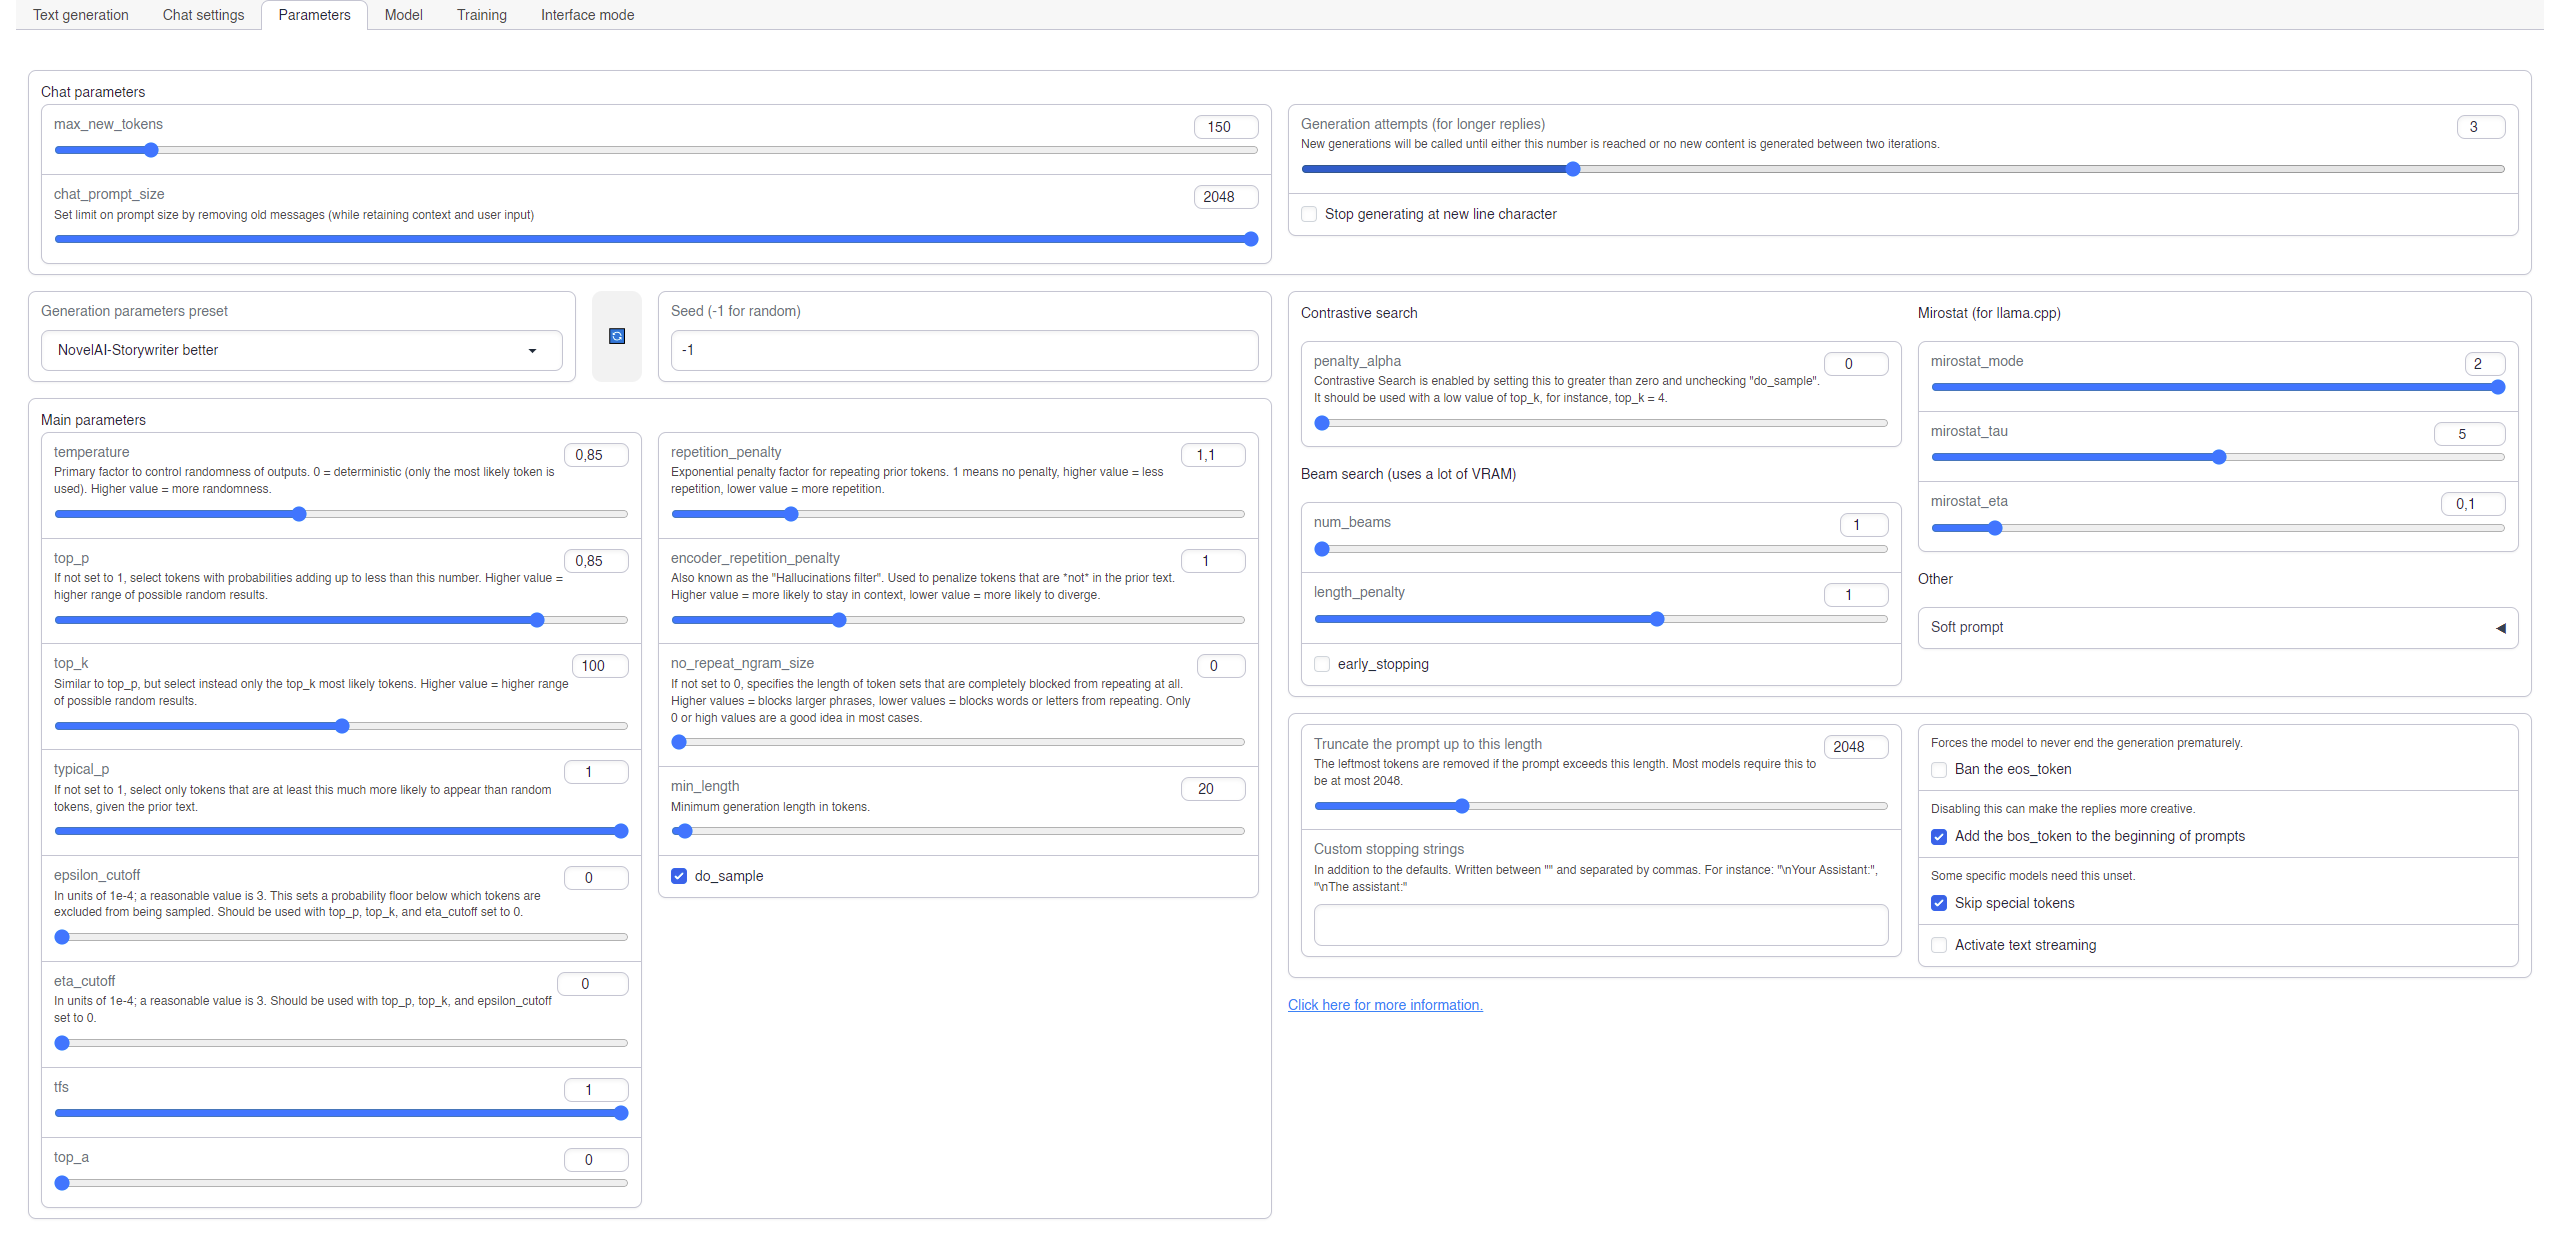The width and height of the screenshot is (2560, 1256).
Task: Open the Training tab
Action: [x=481, y=15]
